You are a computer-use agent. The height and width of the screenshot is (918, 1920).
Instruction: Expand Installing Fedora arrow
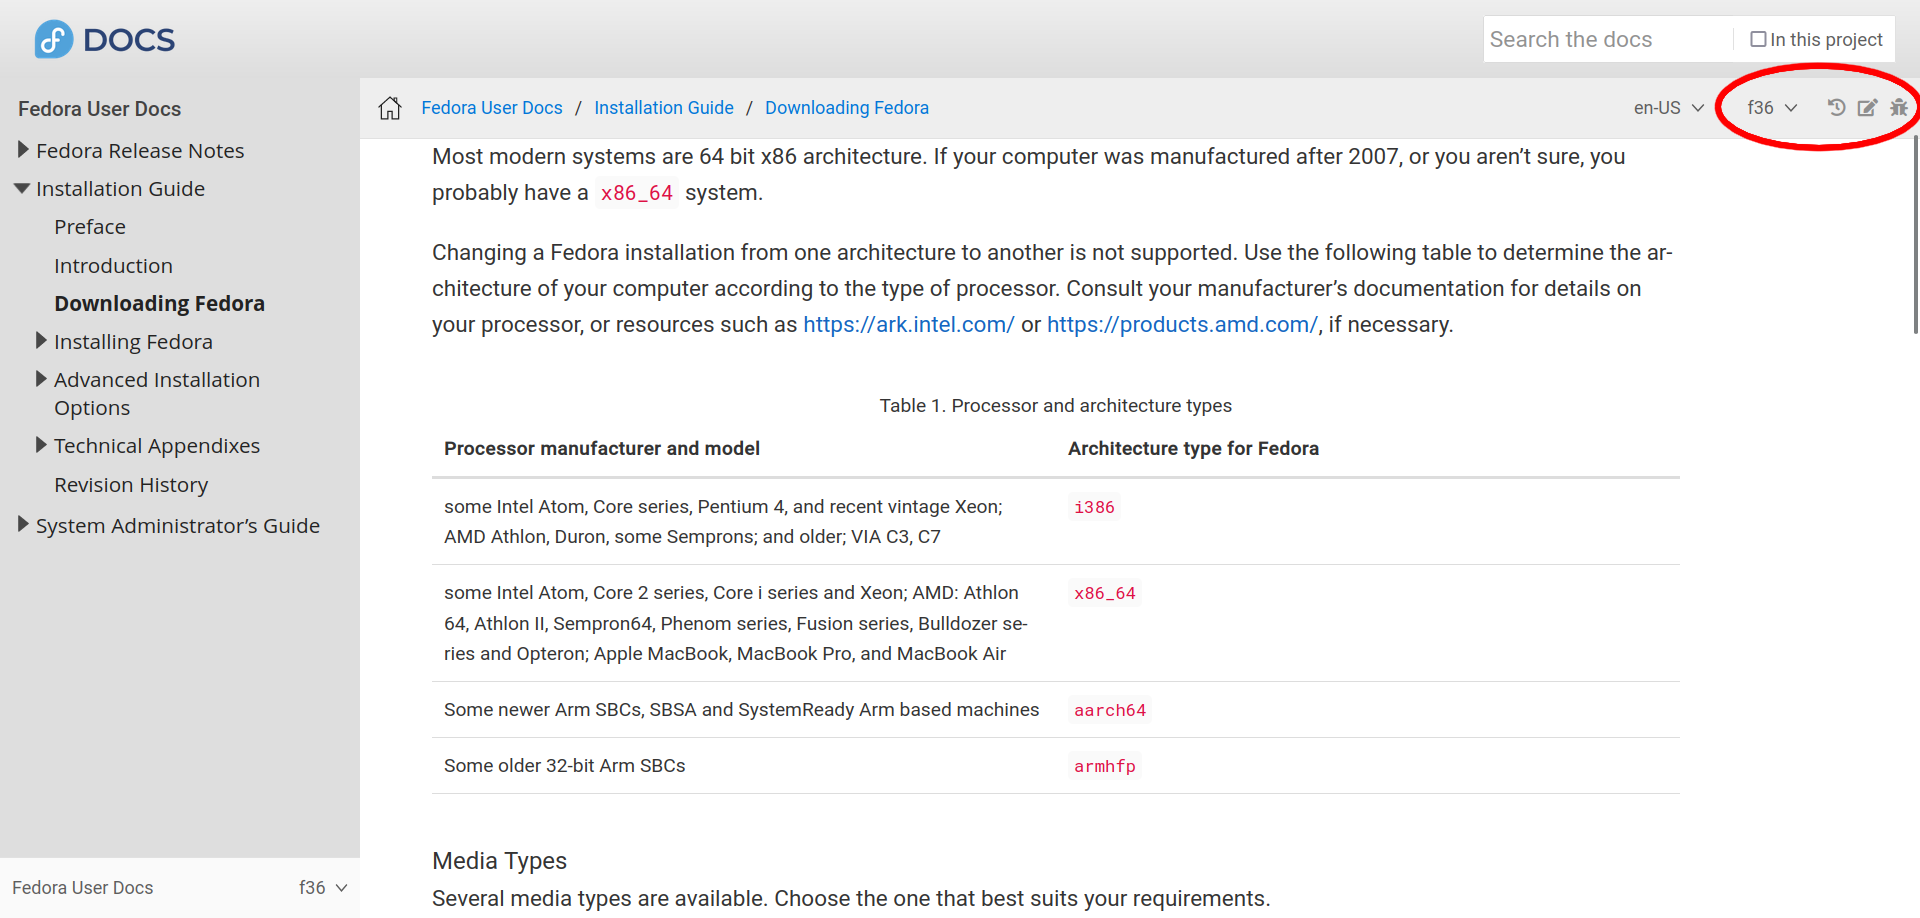click(x=41, y=341)
